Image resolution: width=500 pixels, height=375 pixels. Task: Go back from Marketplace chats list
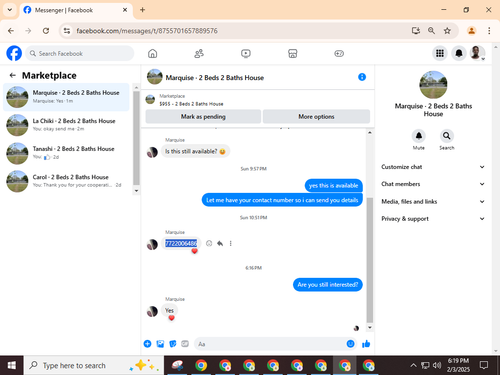point(13,75)
